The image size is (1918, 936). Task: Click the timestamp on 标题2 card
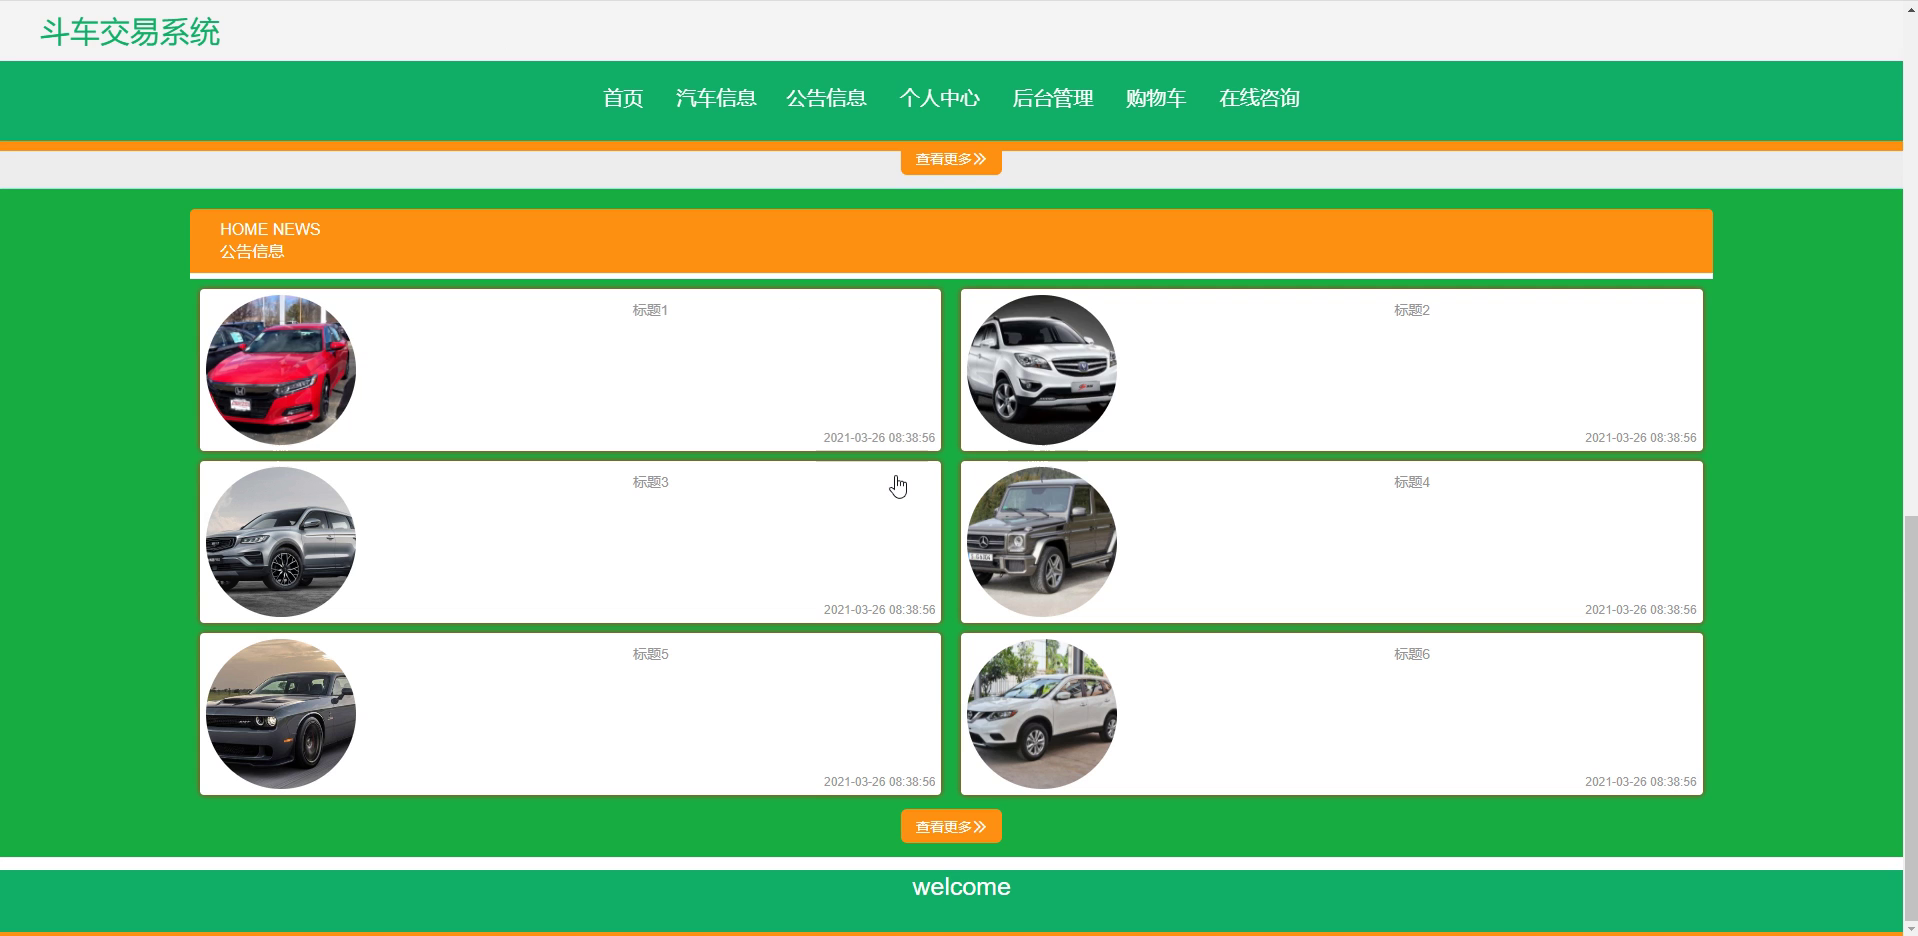pyautogui.click(x=1641, y=438)
